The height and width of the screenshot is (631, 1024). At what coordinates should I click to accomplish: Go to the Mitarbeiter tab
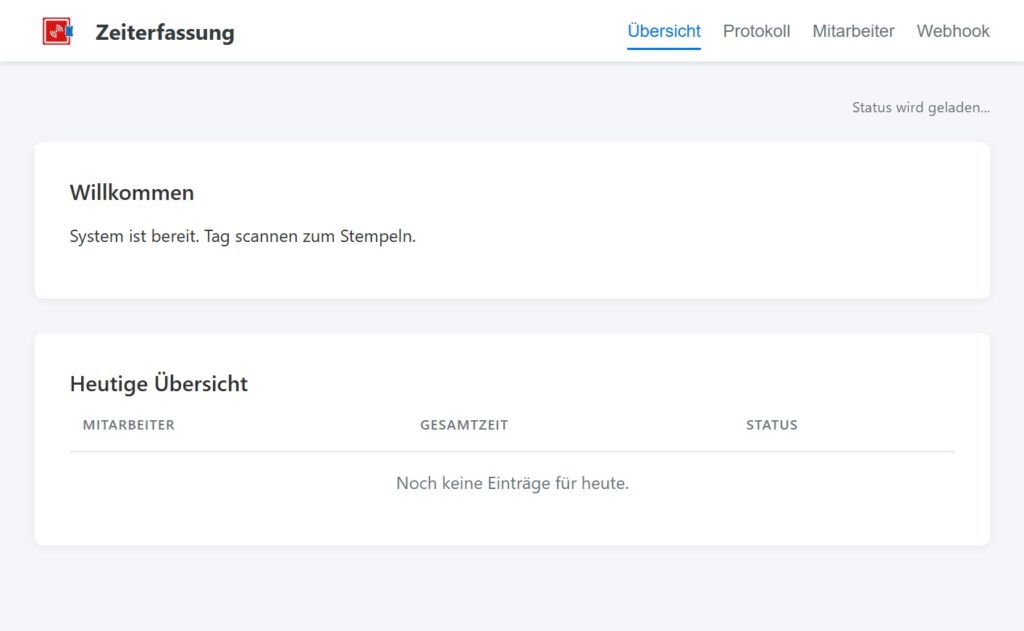853,31
